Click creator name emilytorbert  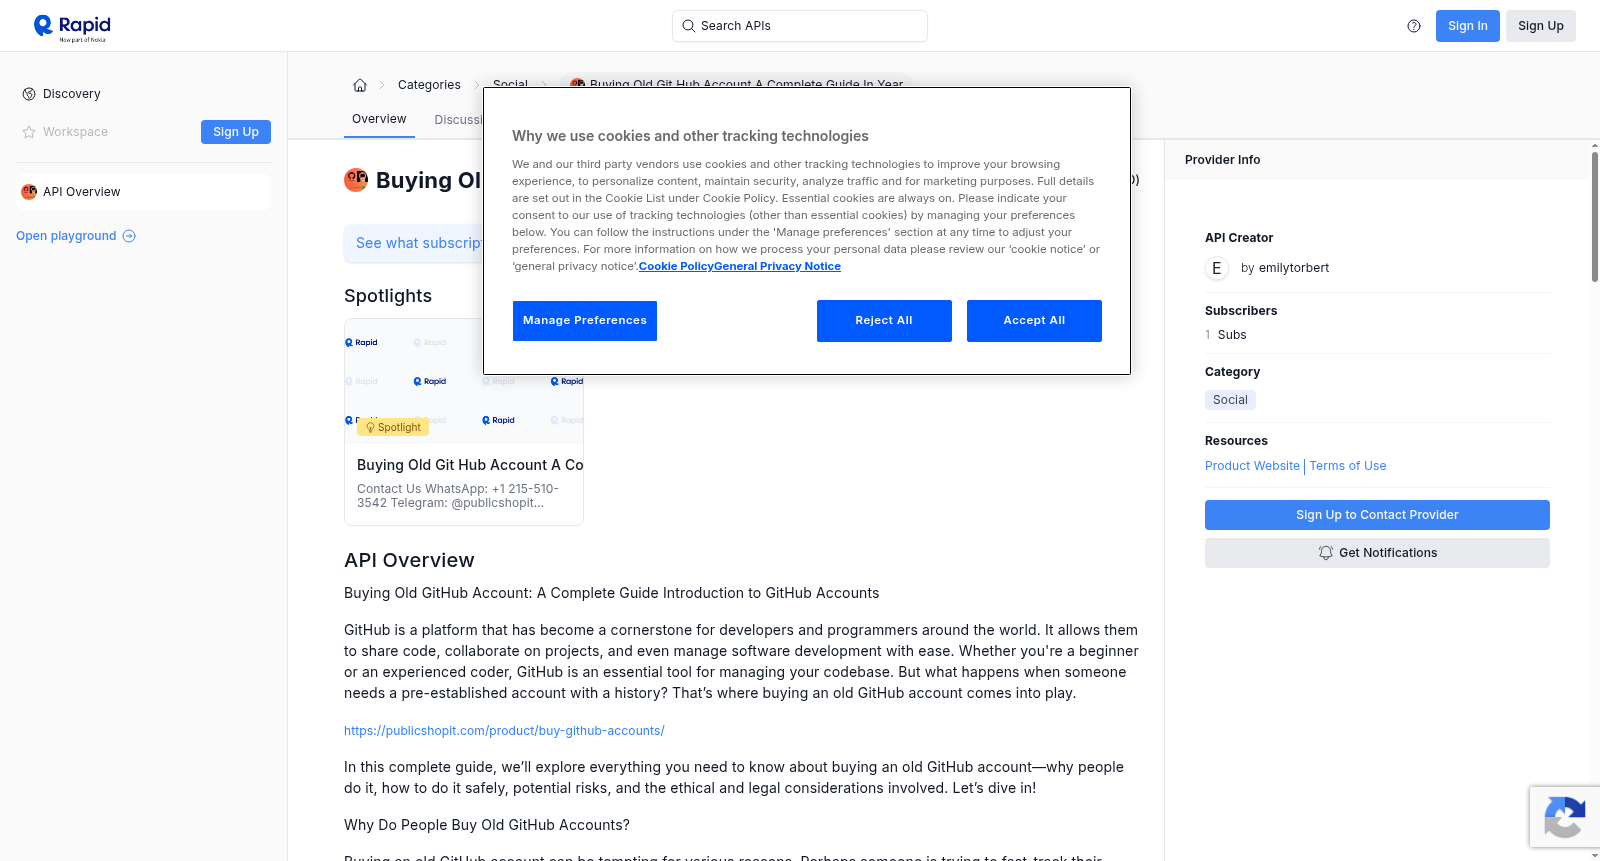click(1294, 268)
